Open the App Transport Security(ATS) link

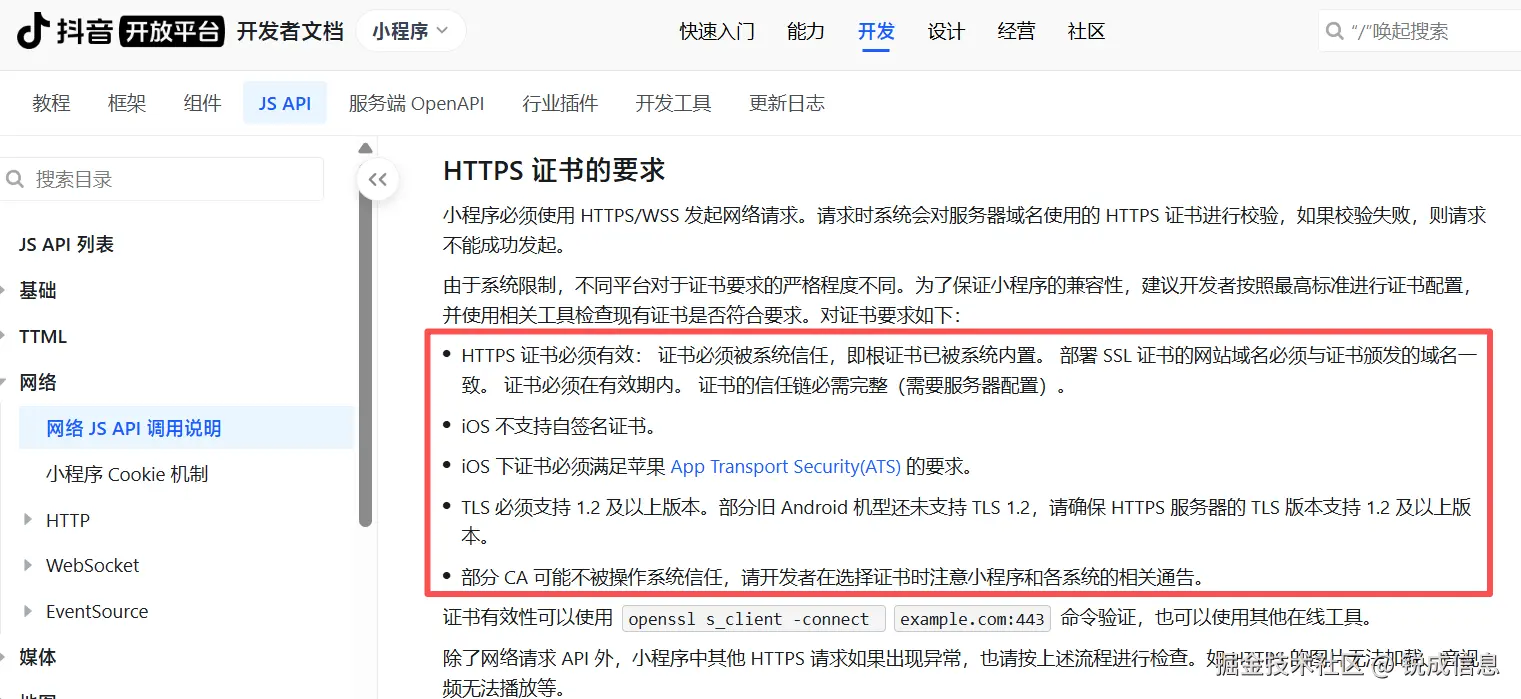tap(785, 466)
